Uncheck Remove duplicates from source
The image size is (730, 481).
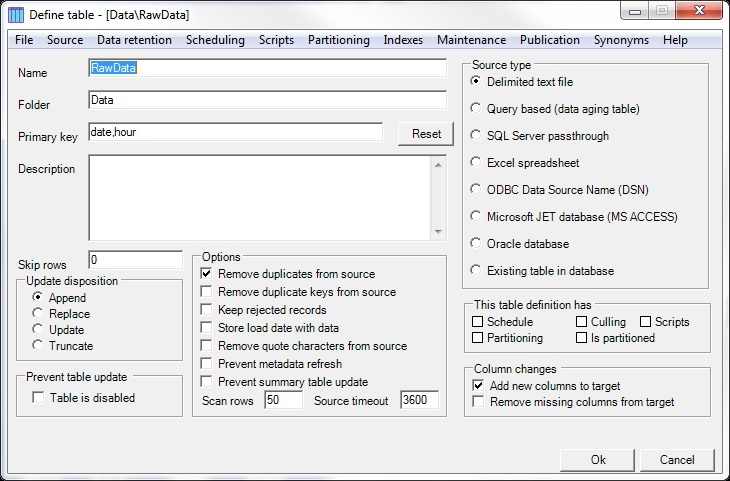207,274
